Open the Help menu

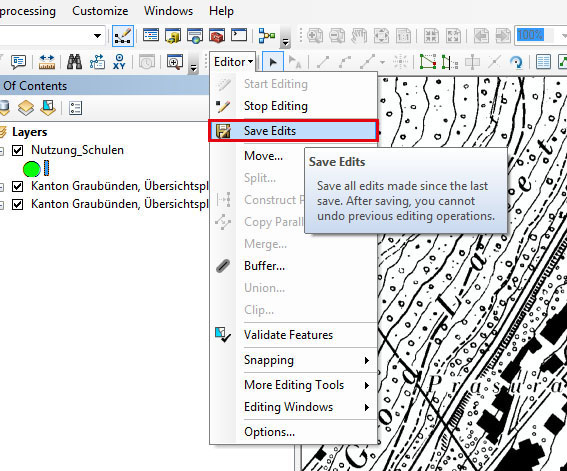click(x=221, y=11)
